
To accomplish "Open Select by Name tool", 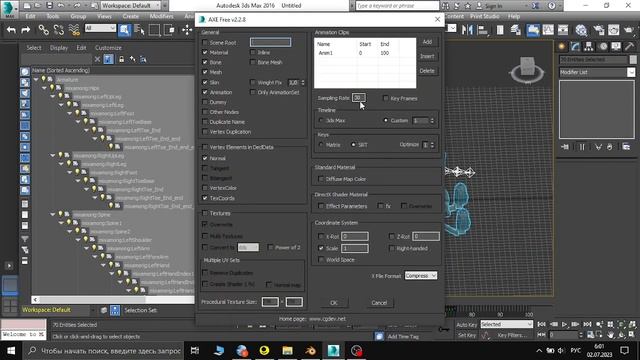I will click(x=139, y=30).
